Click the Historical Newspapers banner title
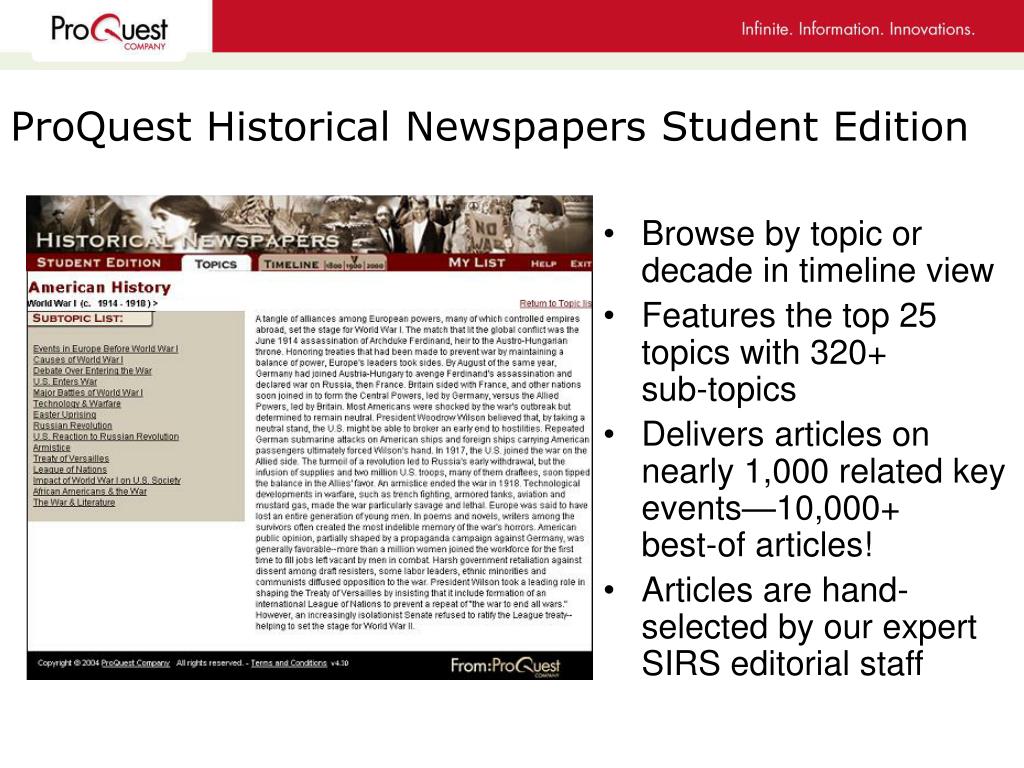The height and width of the screenshot is (768, 1024). point(187,240)
